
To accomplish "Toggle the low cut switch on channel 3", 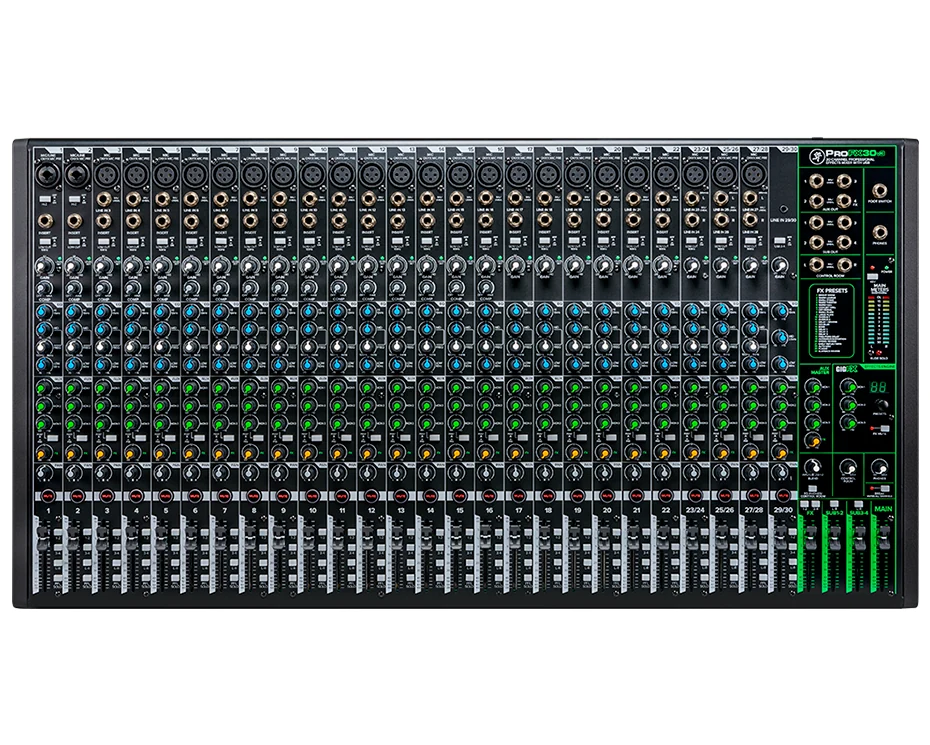I will 104,241.
